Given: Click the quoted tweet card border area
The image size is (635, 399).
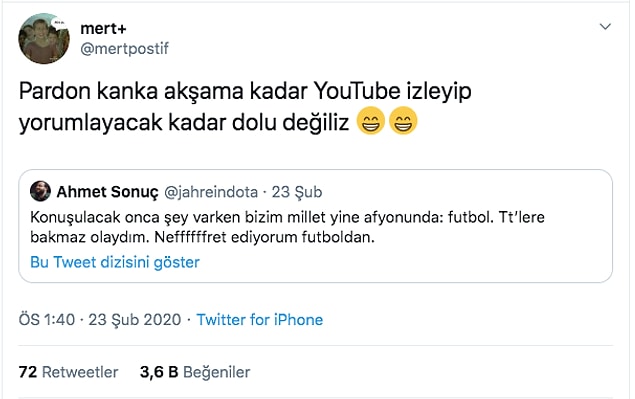Looking at the screenshot, I should tap(315, 226).
